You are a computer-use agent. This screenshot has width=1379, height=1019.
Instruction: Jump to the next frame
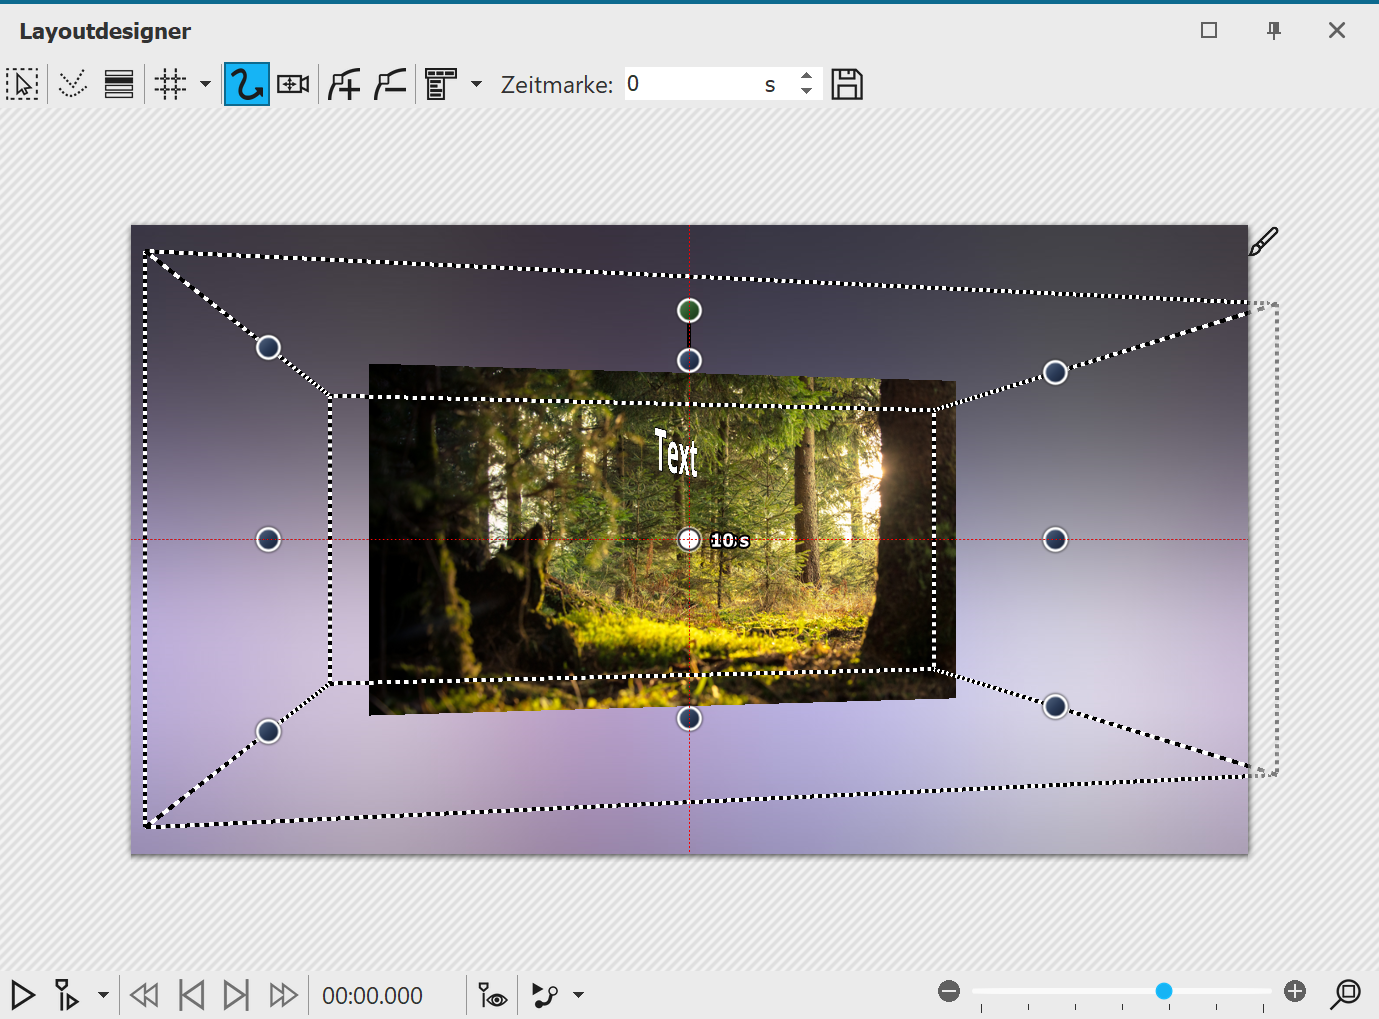(237, 995)
